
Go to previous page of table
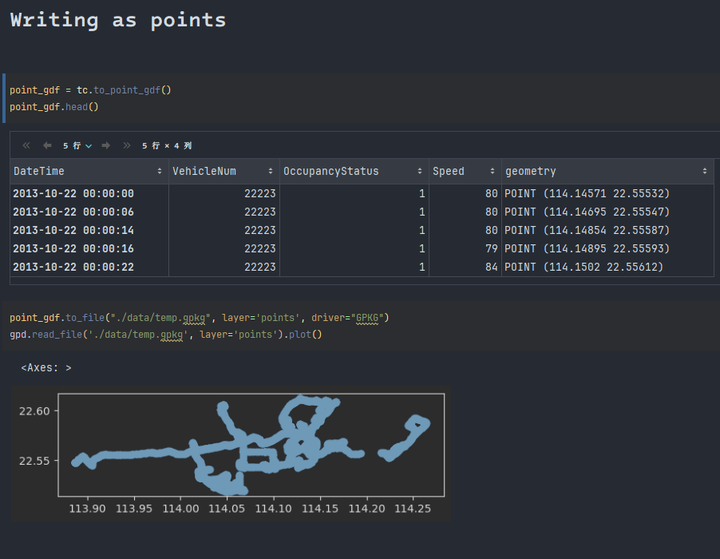click(47, 146)
